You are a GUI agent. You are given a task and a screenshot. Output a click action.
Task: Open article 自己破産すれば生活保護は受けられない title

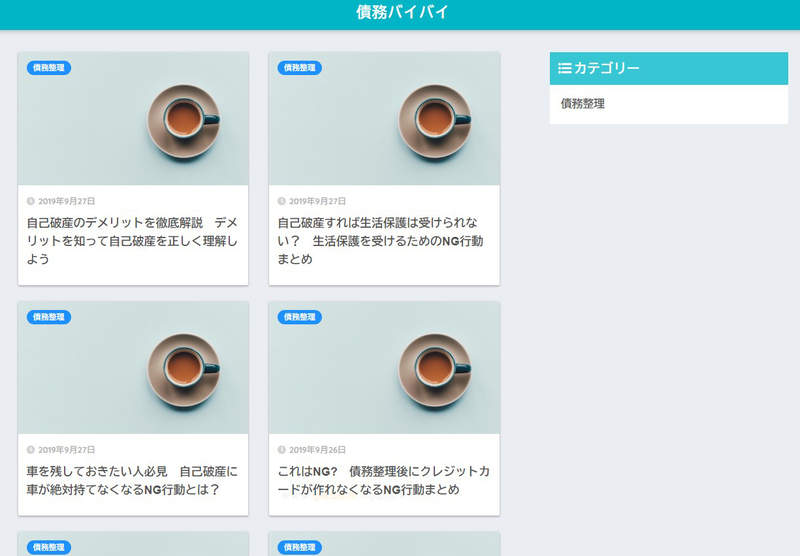[383, 240]
